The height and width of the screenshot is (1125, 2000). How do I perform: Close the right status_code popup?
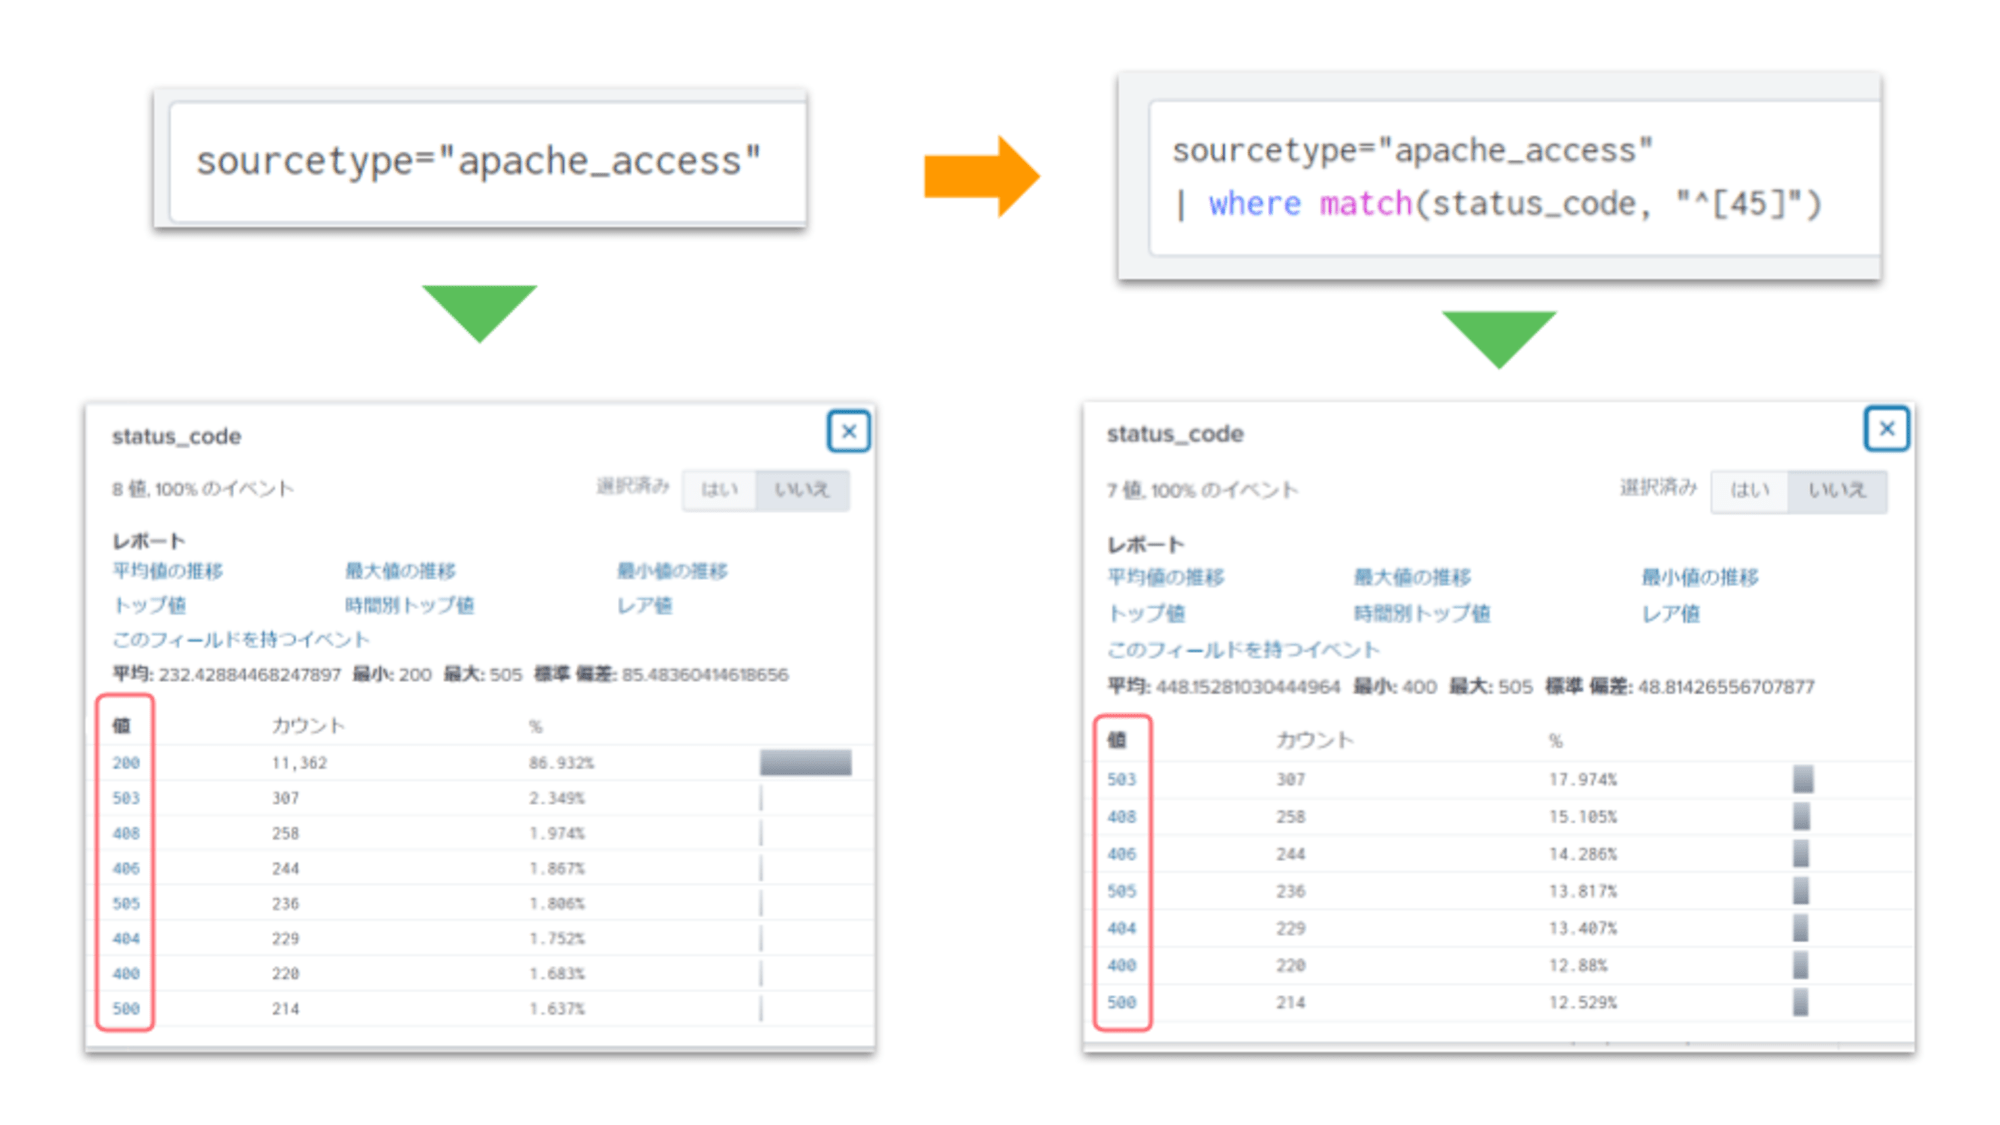(x=1886, y=429)
